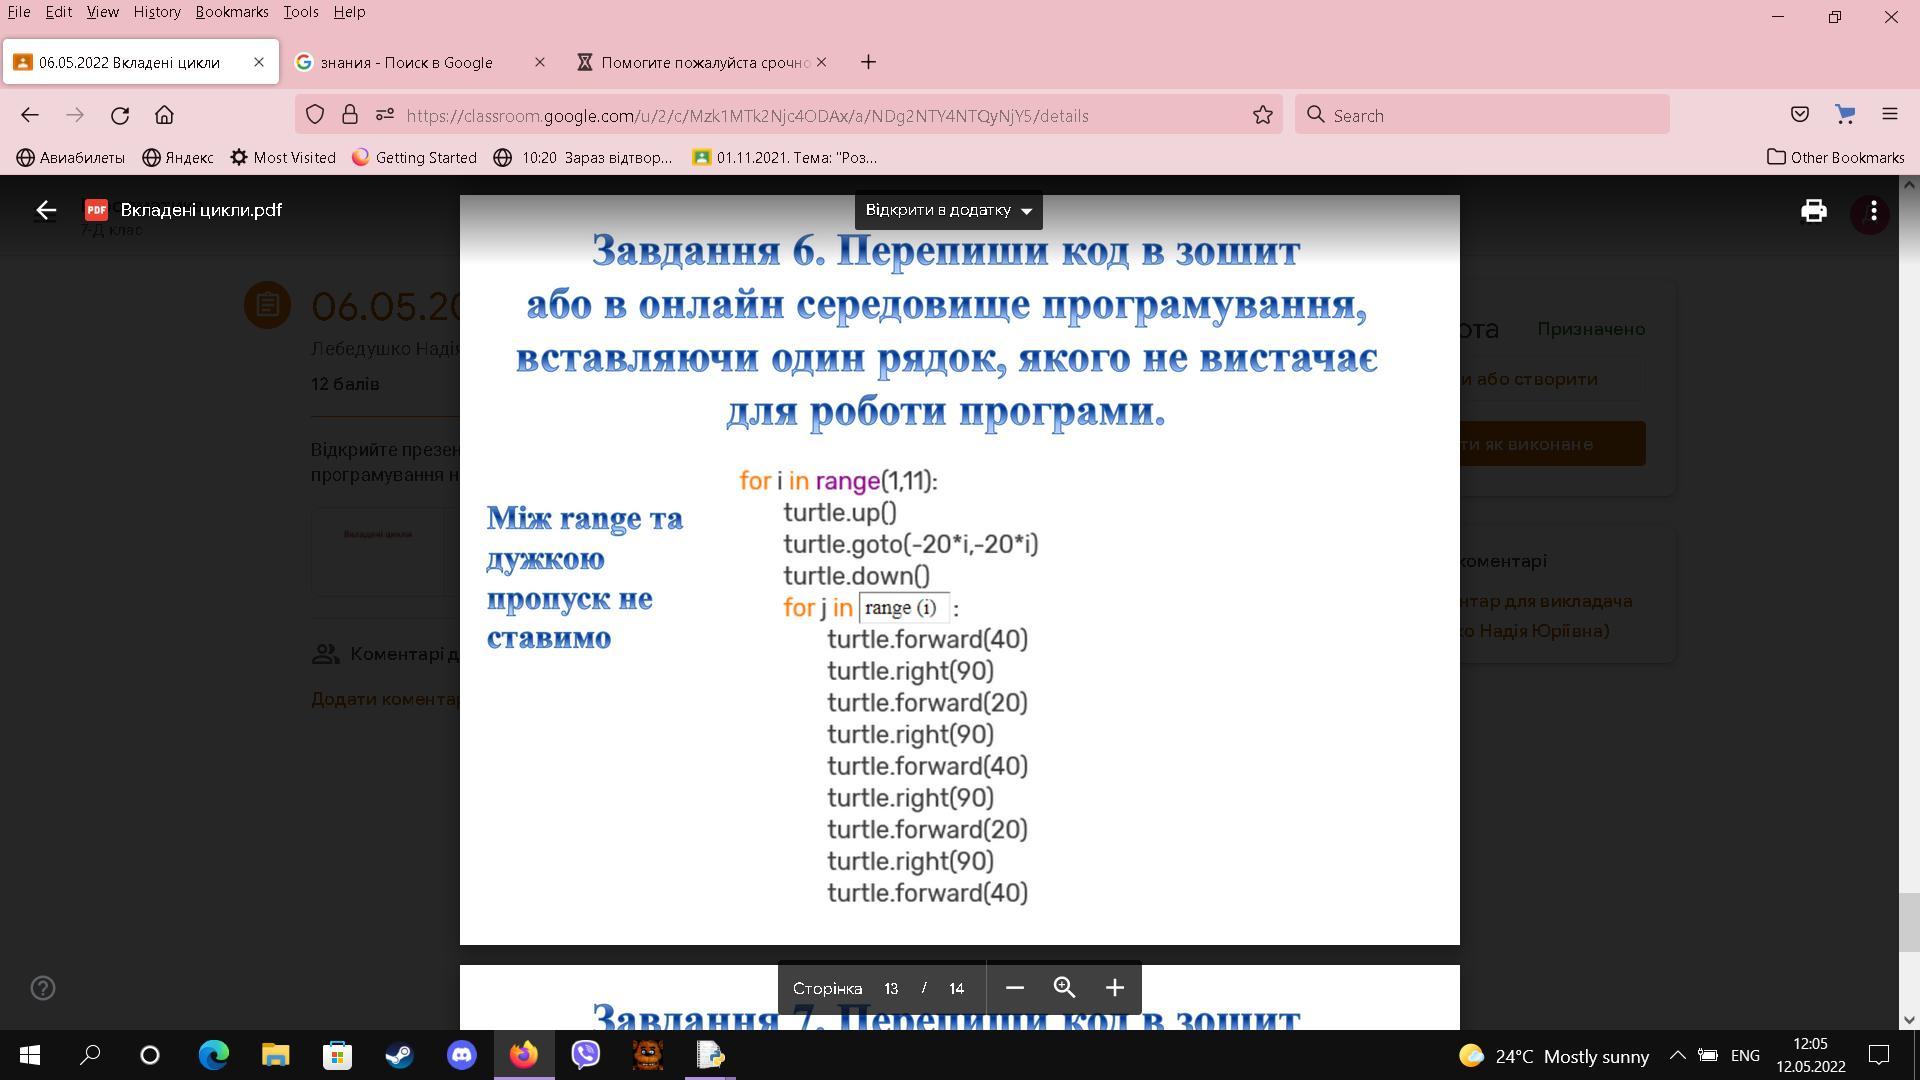Viewport: 1920px width, 1080px height.
Task: Zoom in with the plus icon
Action: pos(1114,988)
